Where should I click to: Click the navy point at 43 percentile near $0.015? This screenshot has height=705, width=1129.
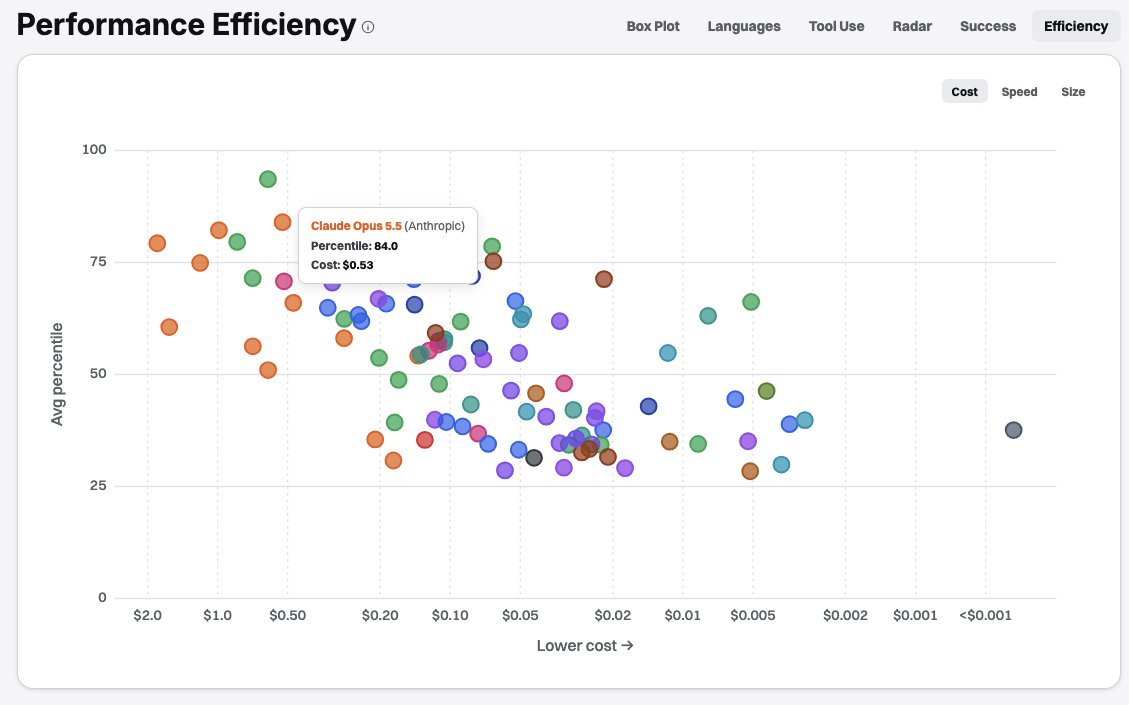pos(649,406)
